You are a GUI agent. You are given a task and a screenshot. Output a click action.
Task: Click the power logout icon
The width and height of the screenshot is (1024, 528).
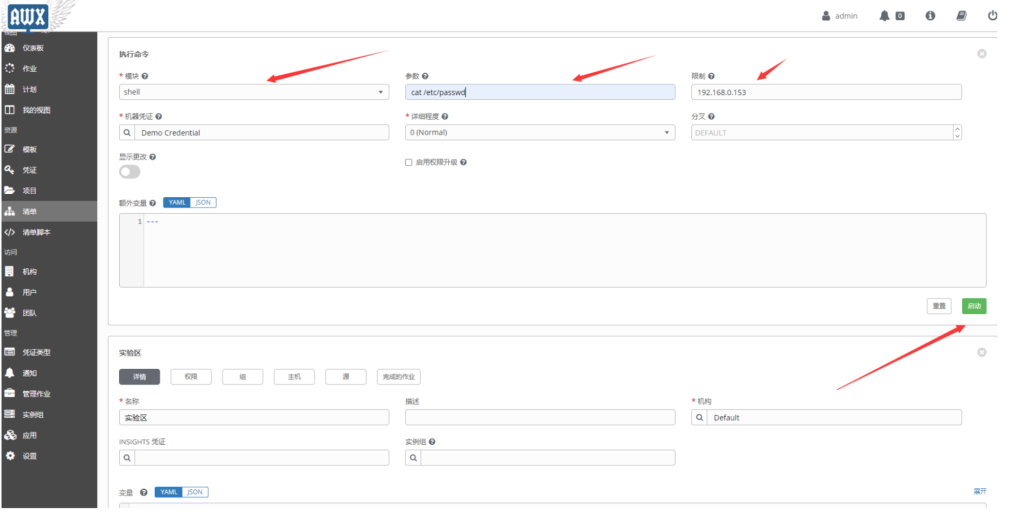point(992,16)
